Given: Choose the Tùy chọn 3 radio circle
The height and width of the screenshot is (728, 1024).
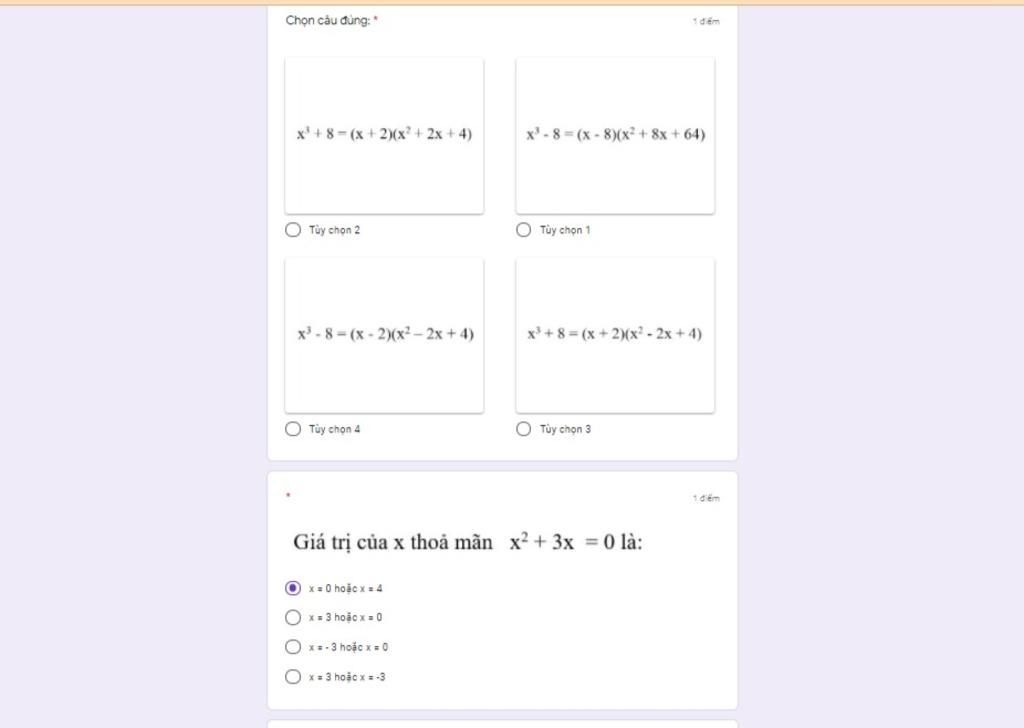Looking at the screenshot, I should (x=523, y=429).
